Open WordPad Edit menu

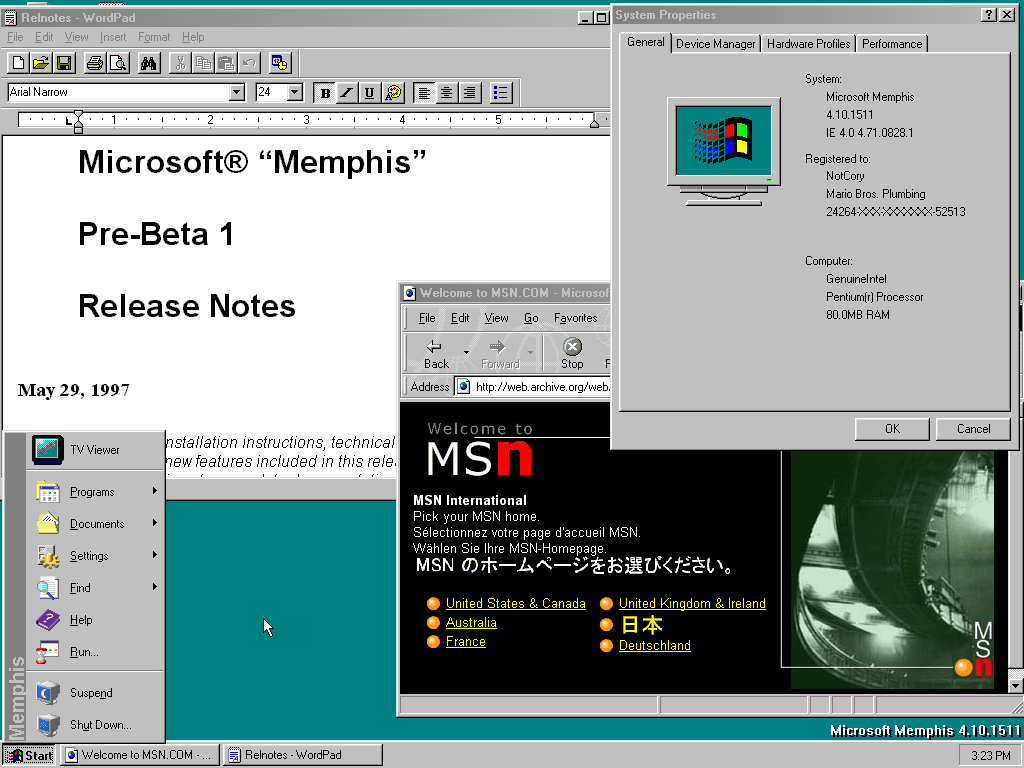coord(44,37)
